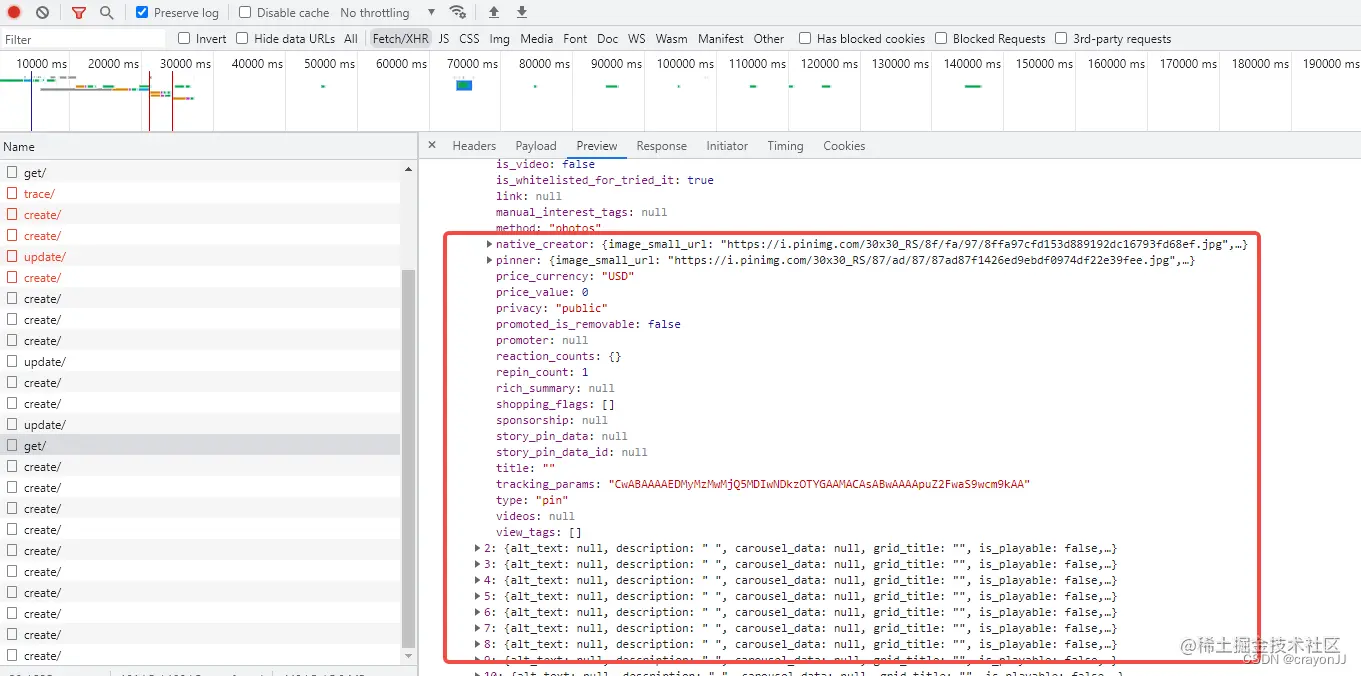Viewport: 1361px width, 676px height.
Task: Select the repin_count: 1 line
Action: 542,372
